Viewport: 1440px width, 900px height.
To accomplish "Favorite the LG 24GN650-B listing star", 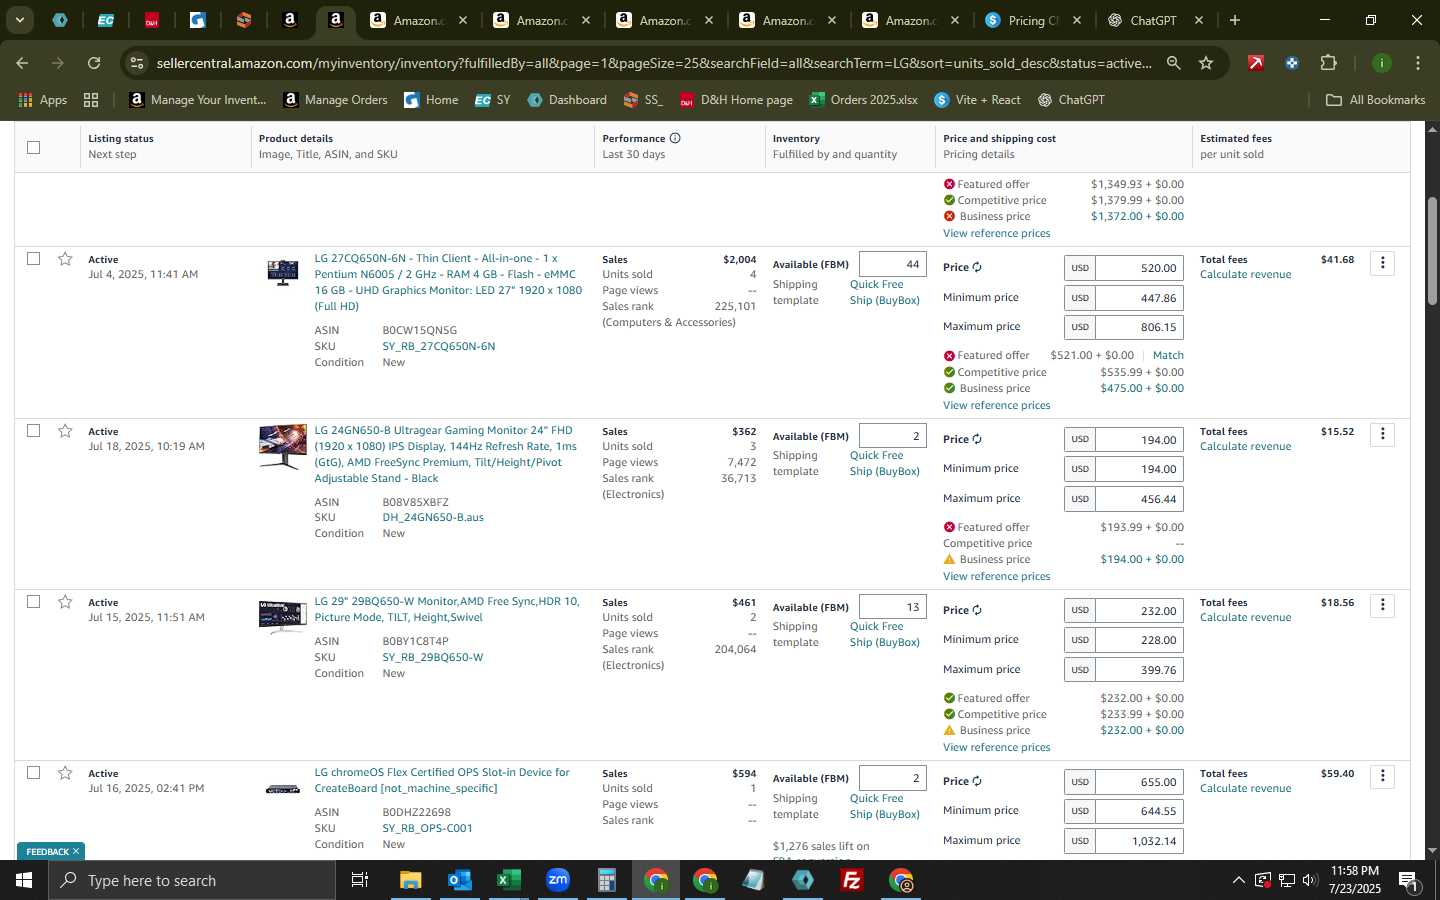I will [65, 431].
